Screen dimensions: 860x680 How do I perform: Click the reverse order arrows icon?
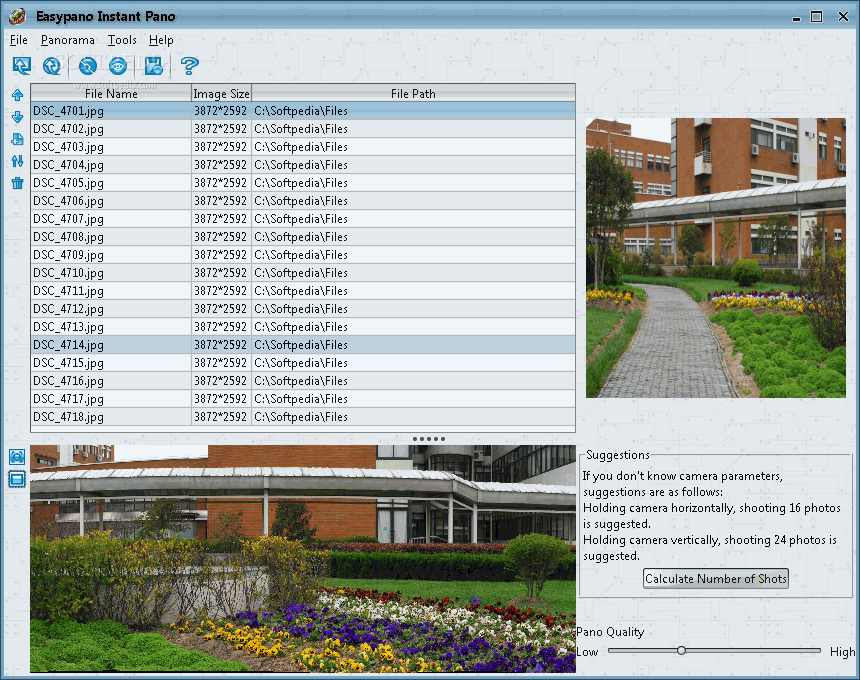tap(18, 161)
